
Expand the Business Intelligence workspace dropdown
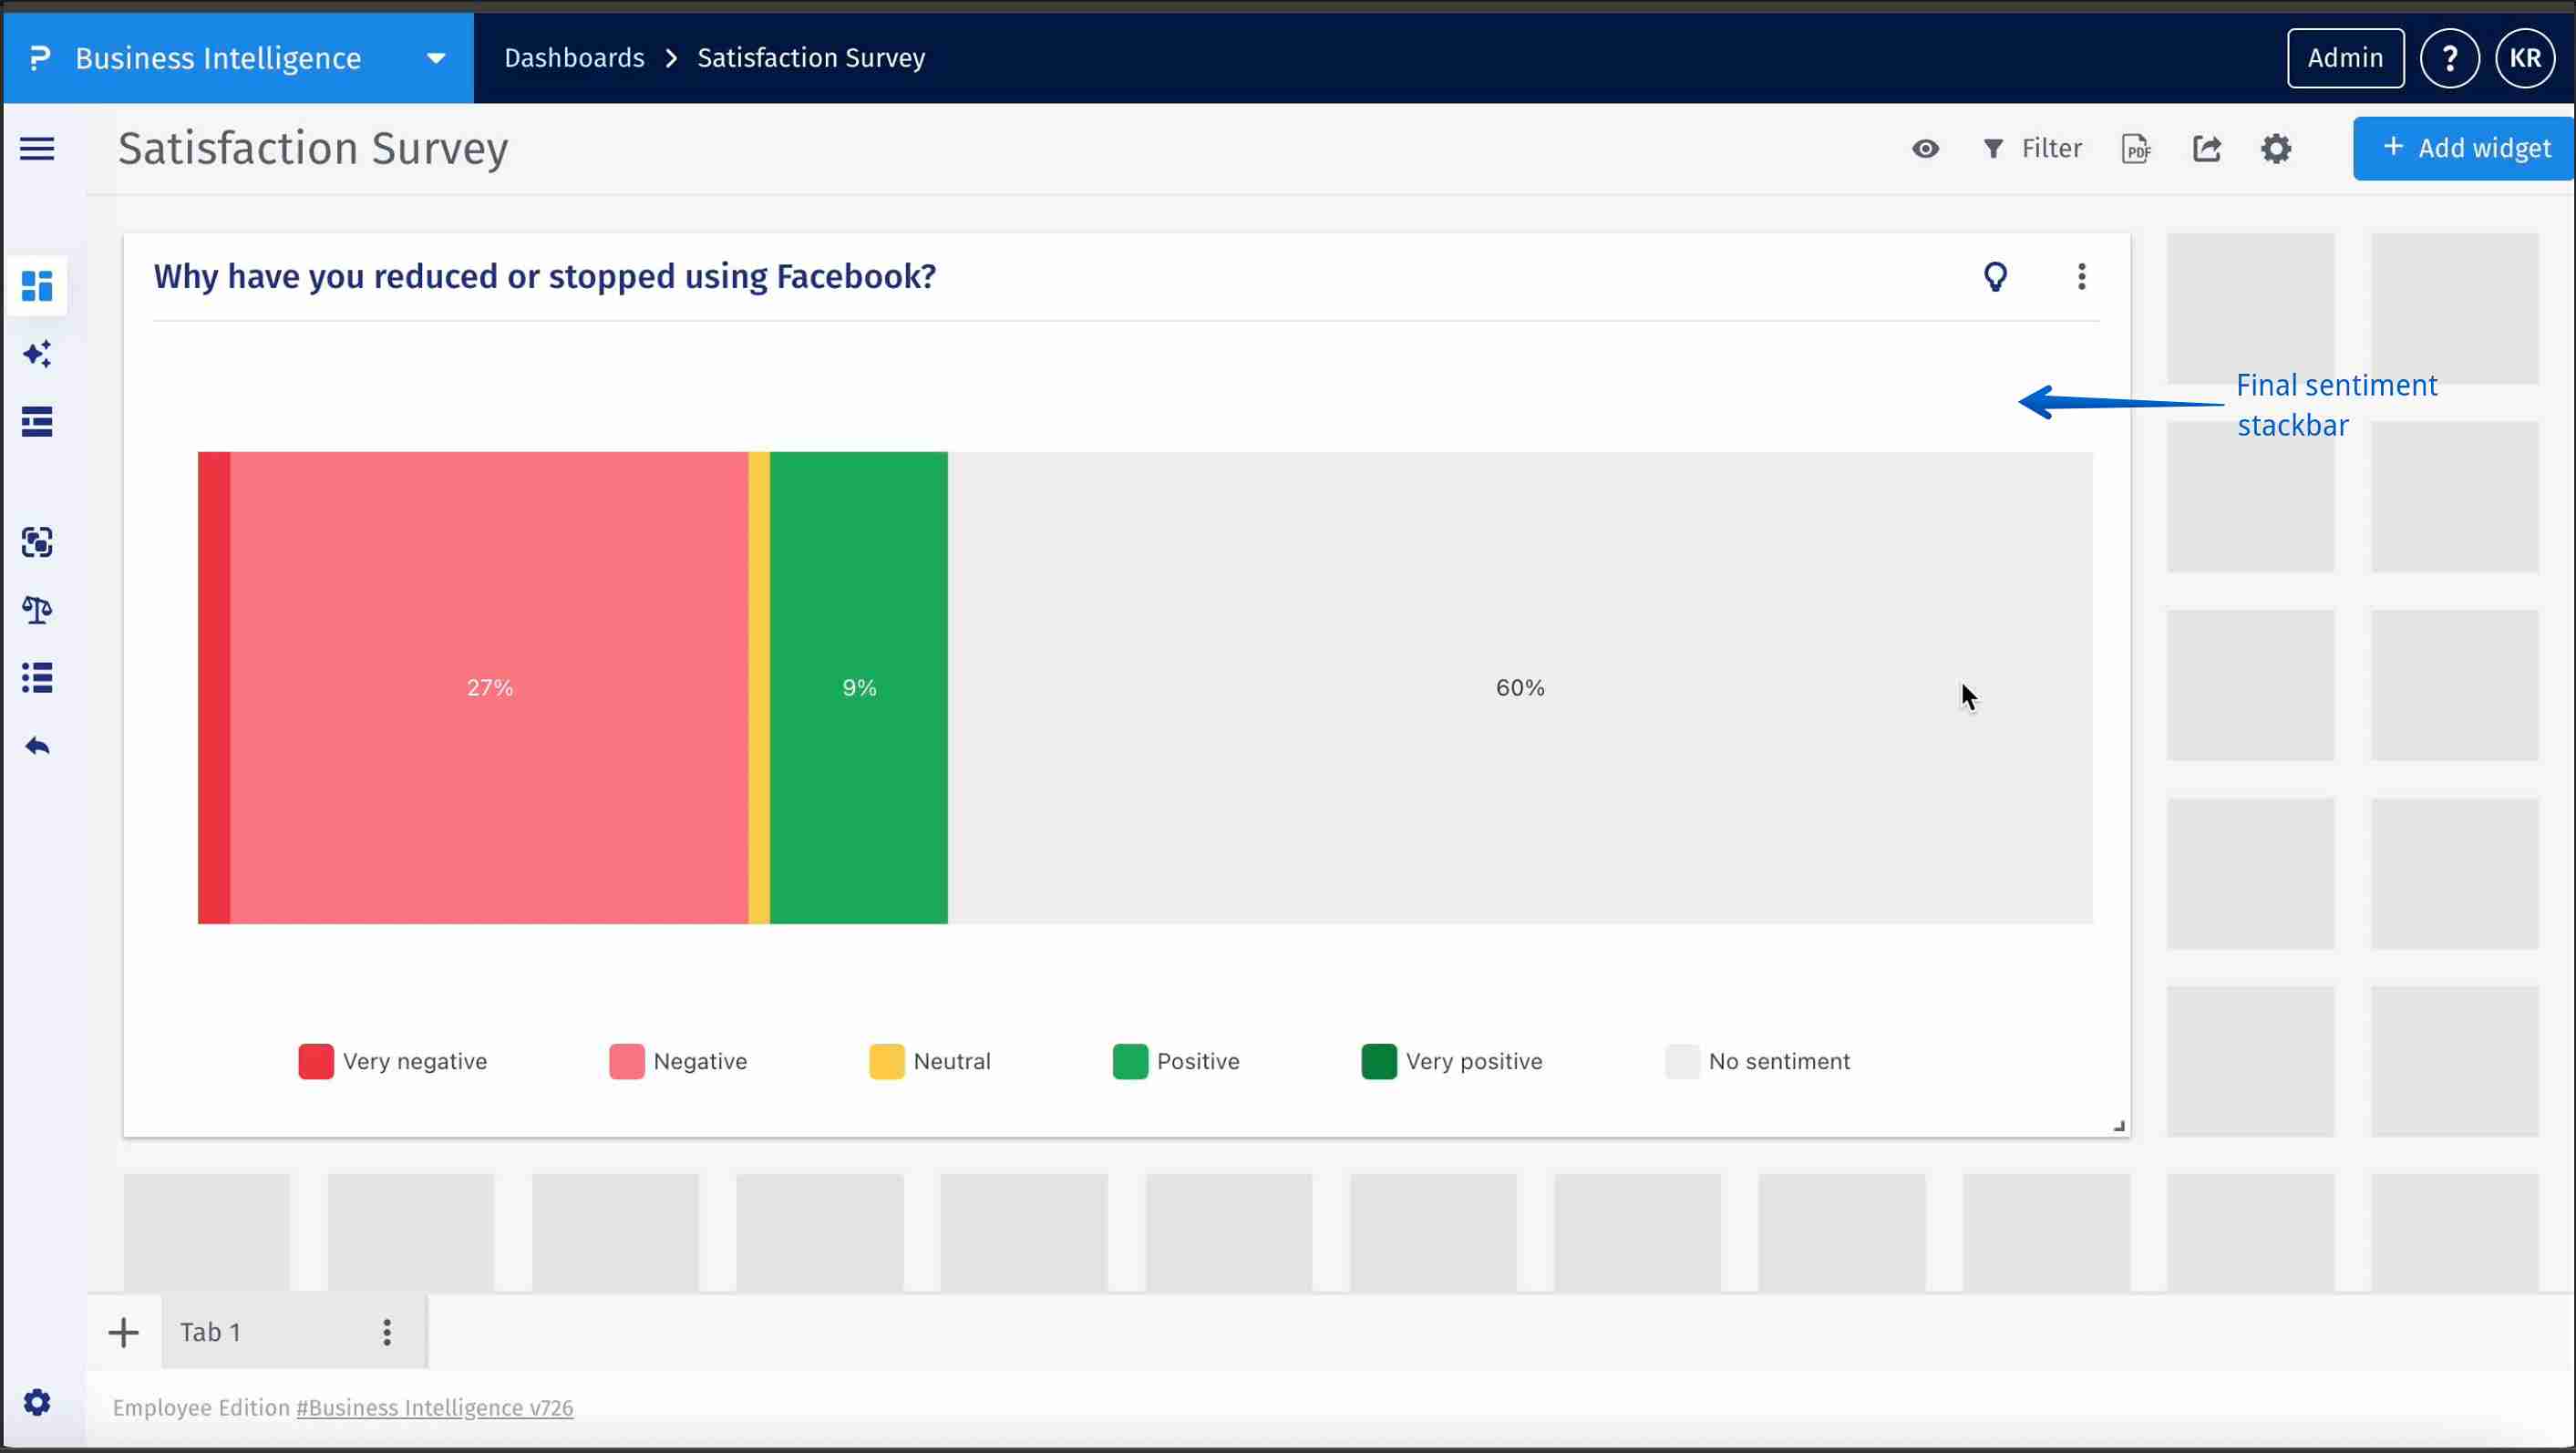(435, 57)
